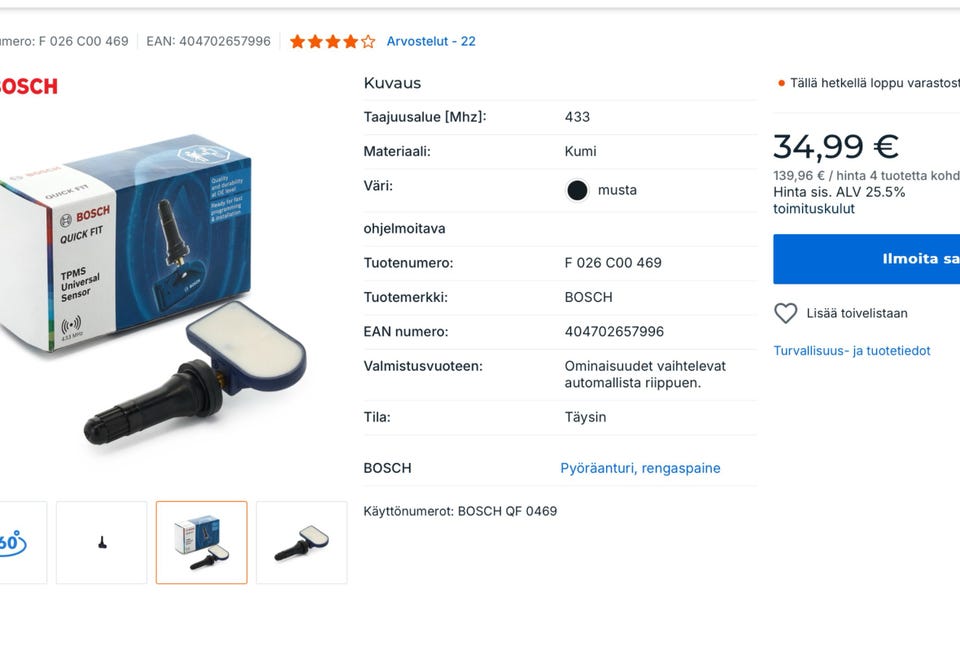Open the Arvostelut - 22 reviews link
Screen dimensions: 960x667
tap(431, 42)
